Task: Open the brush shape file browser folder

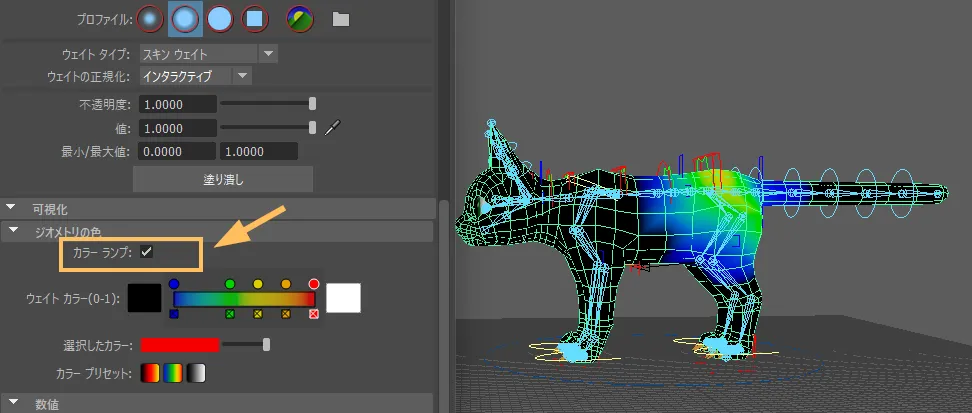Action: click(340, 18)
